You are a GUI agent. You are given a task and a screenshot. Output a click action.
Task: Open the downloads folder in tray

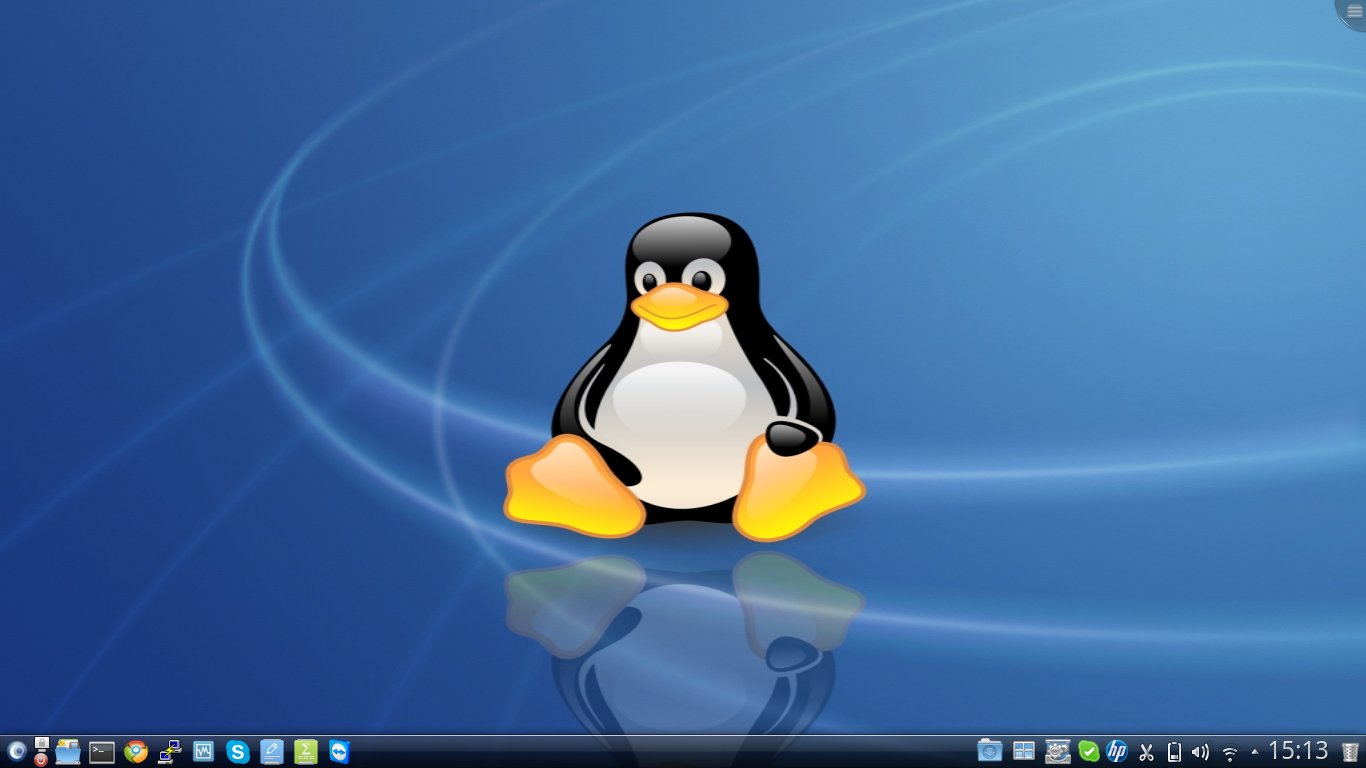click(x=990, y=751)
